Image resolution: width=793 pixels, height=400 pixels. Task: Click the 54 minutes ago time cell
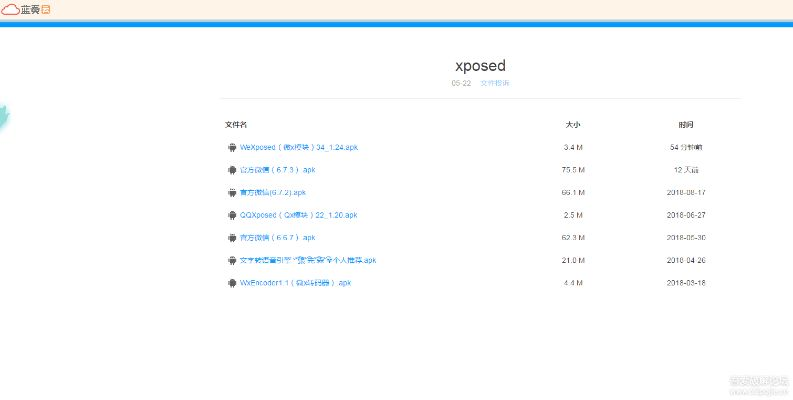[686, 148]
